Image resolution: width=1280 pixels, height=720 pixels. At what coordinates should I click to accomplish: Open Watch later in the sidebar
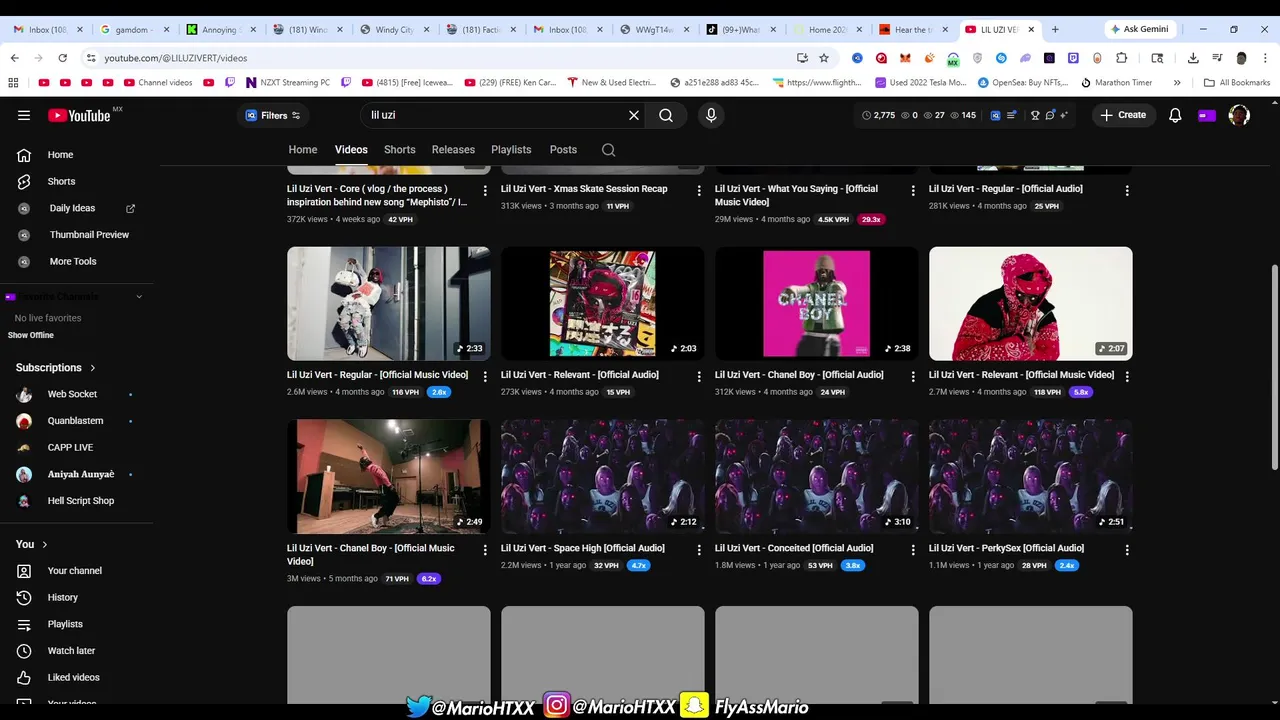(x=77, y=651)
